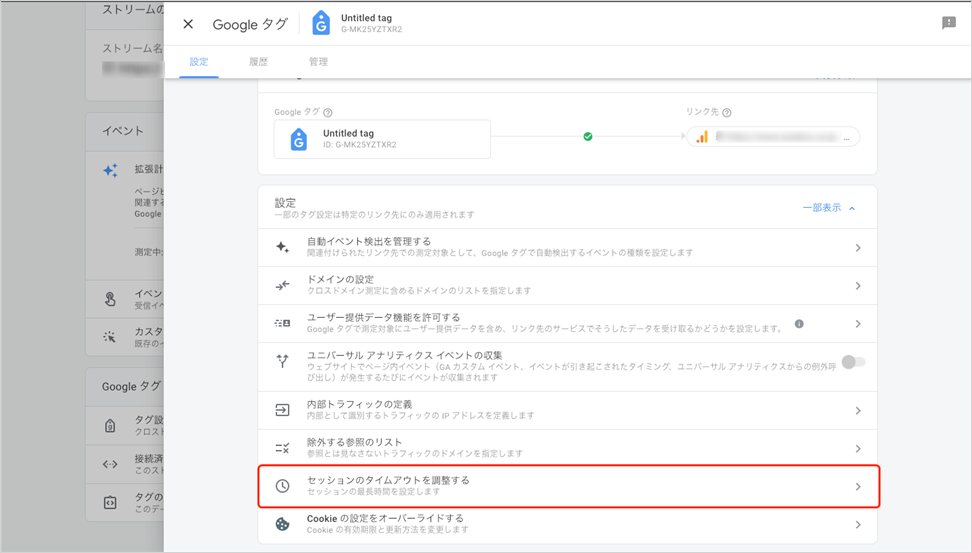The width and height of the screenshot is (972, 553).
Task: Open Cookie の設定をオーバーライドする row
Action: [x=567, y=524]
